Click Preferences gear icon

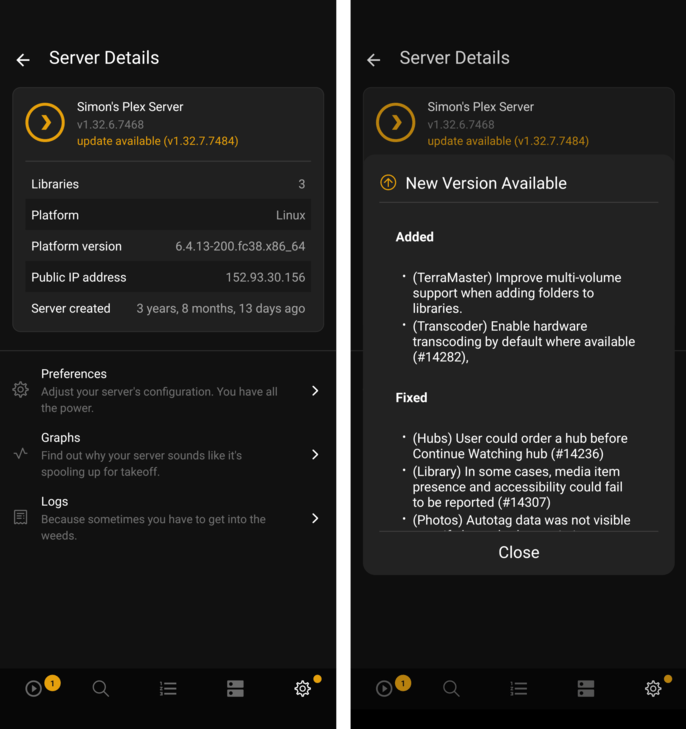20,390
